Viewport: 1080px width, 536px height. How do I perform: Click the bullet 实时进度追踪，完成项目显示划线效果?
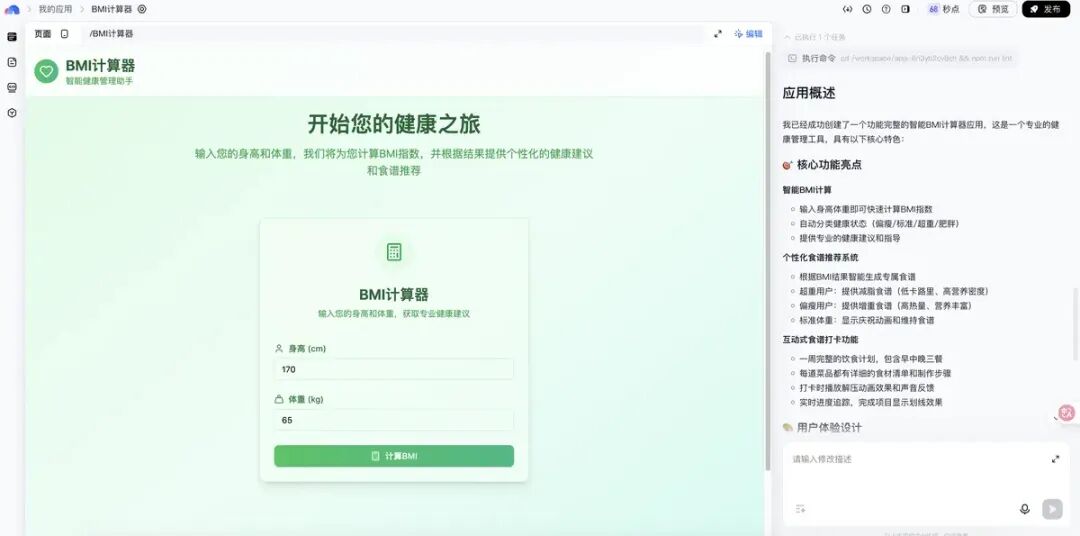click(871, 402)
